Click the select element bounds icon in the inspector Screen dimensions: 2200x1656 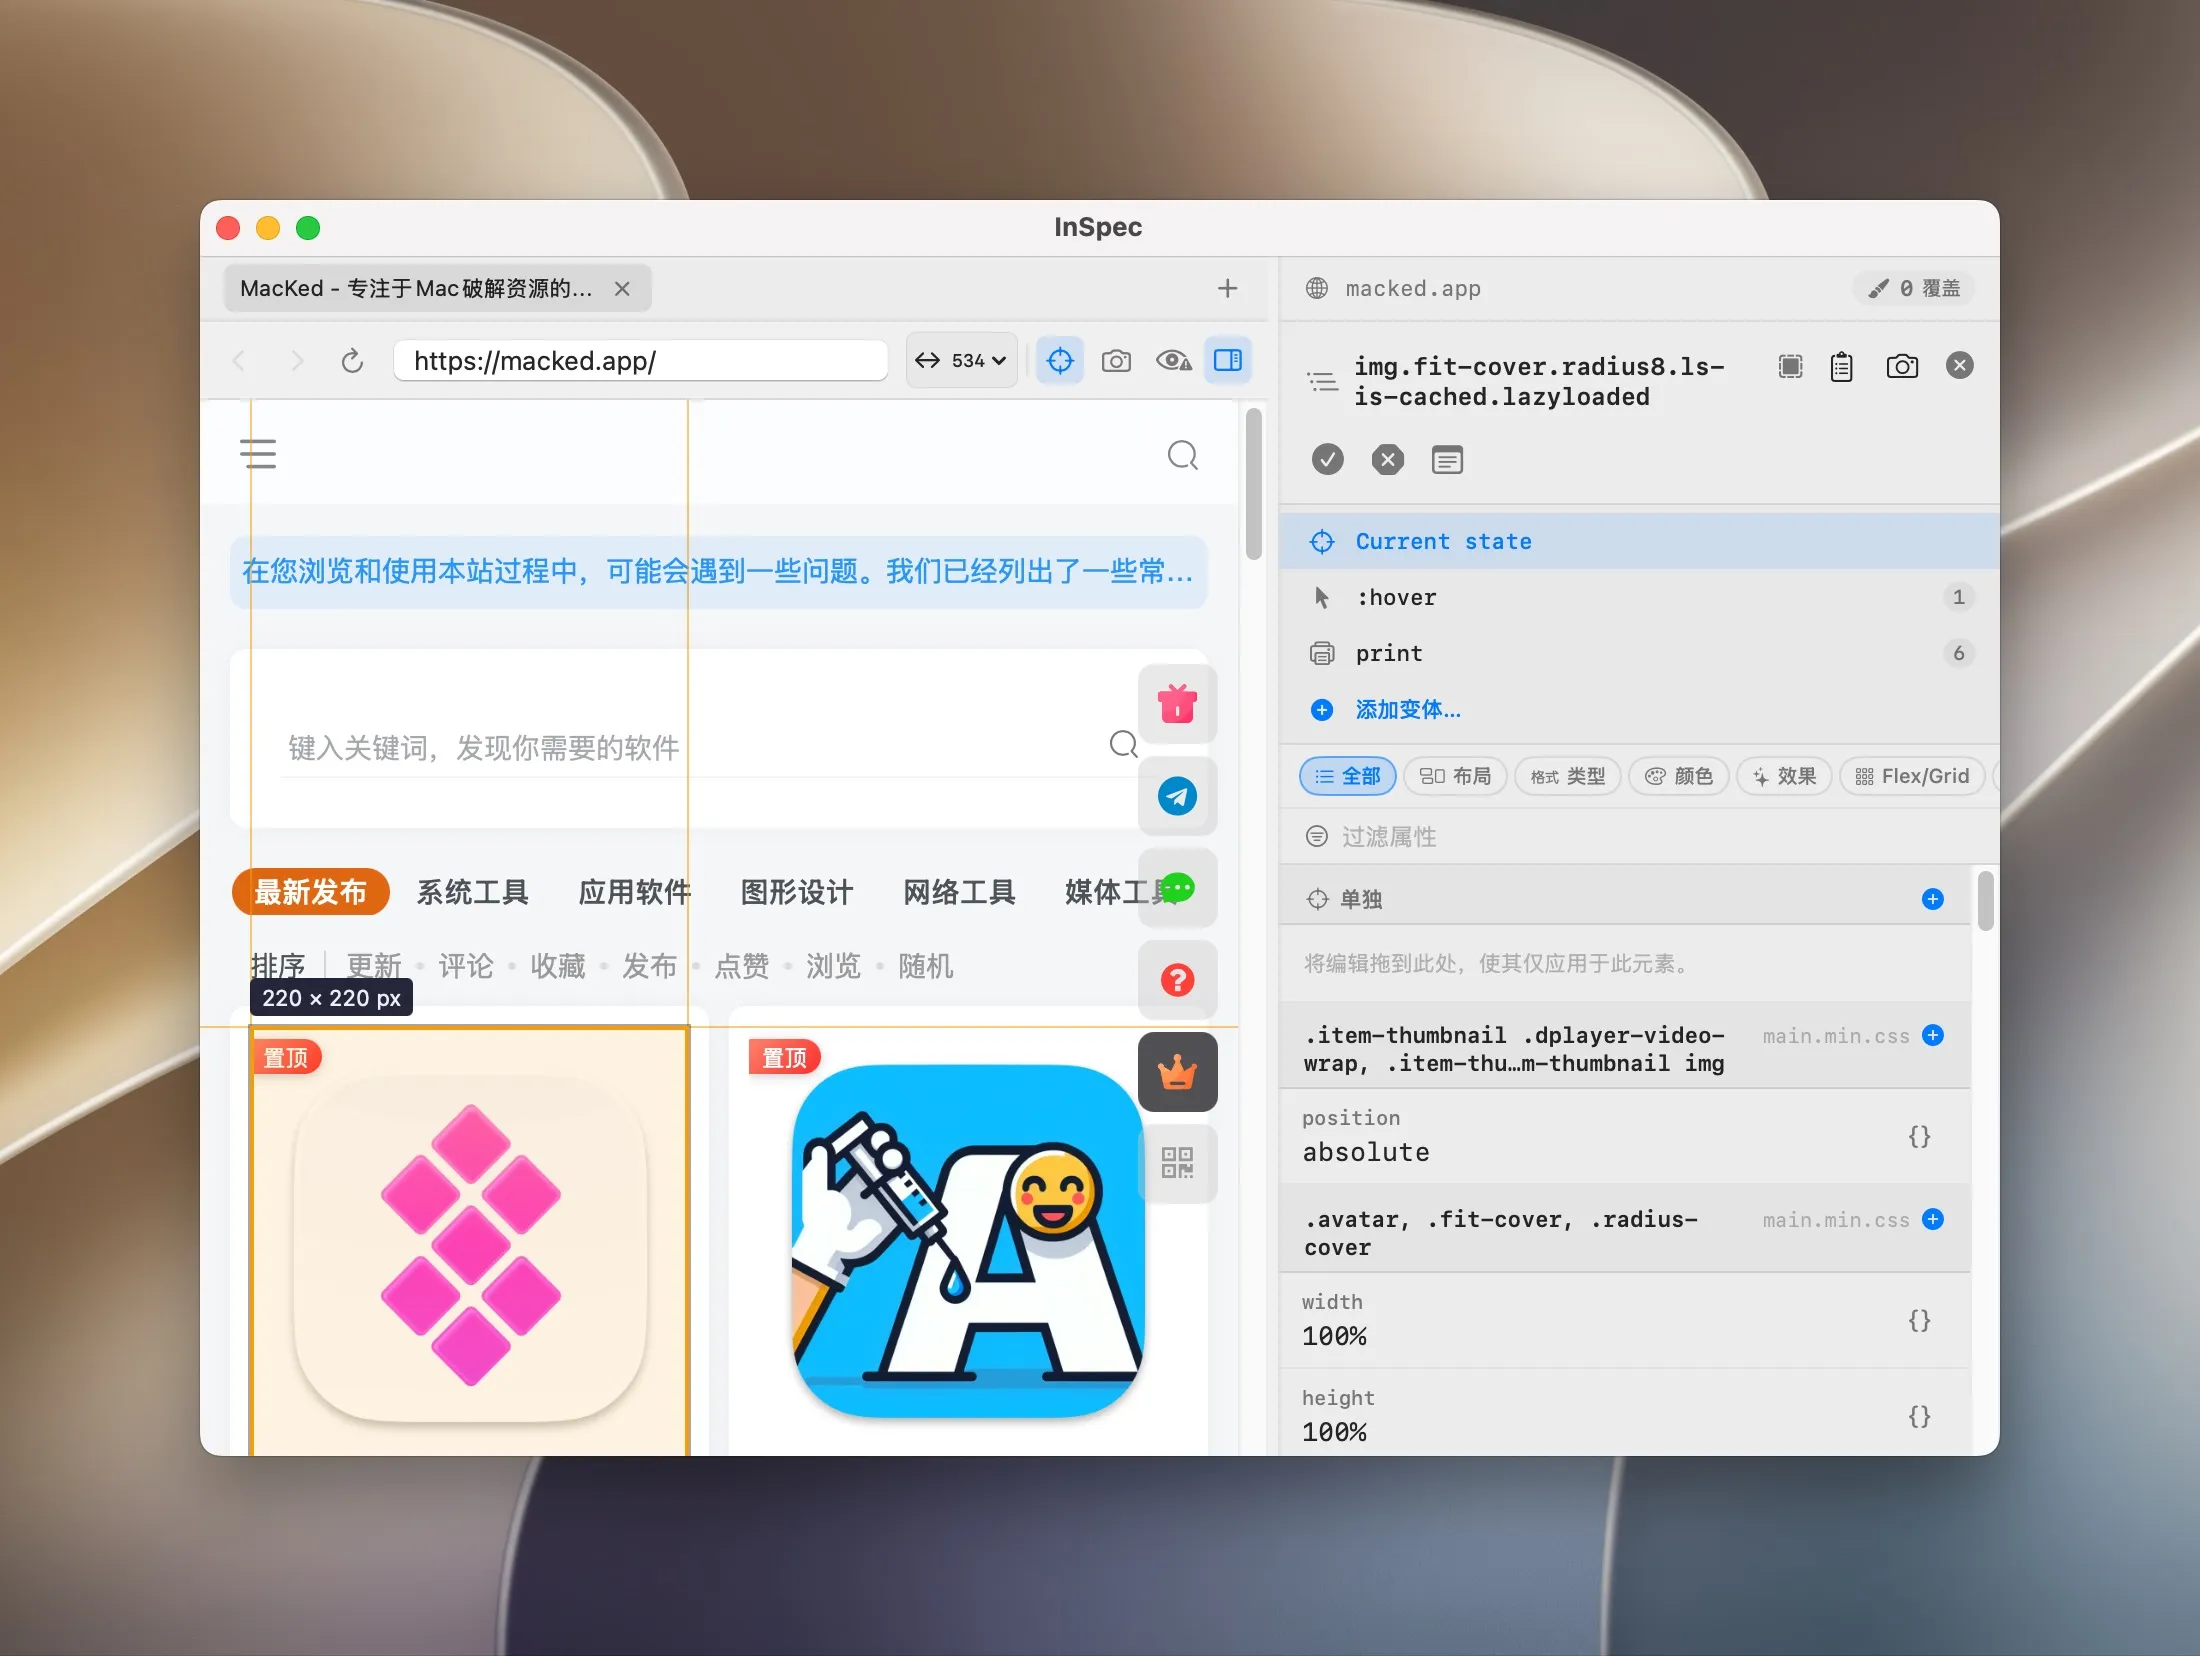(x=1790, y=366)
